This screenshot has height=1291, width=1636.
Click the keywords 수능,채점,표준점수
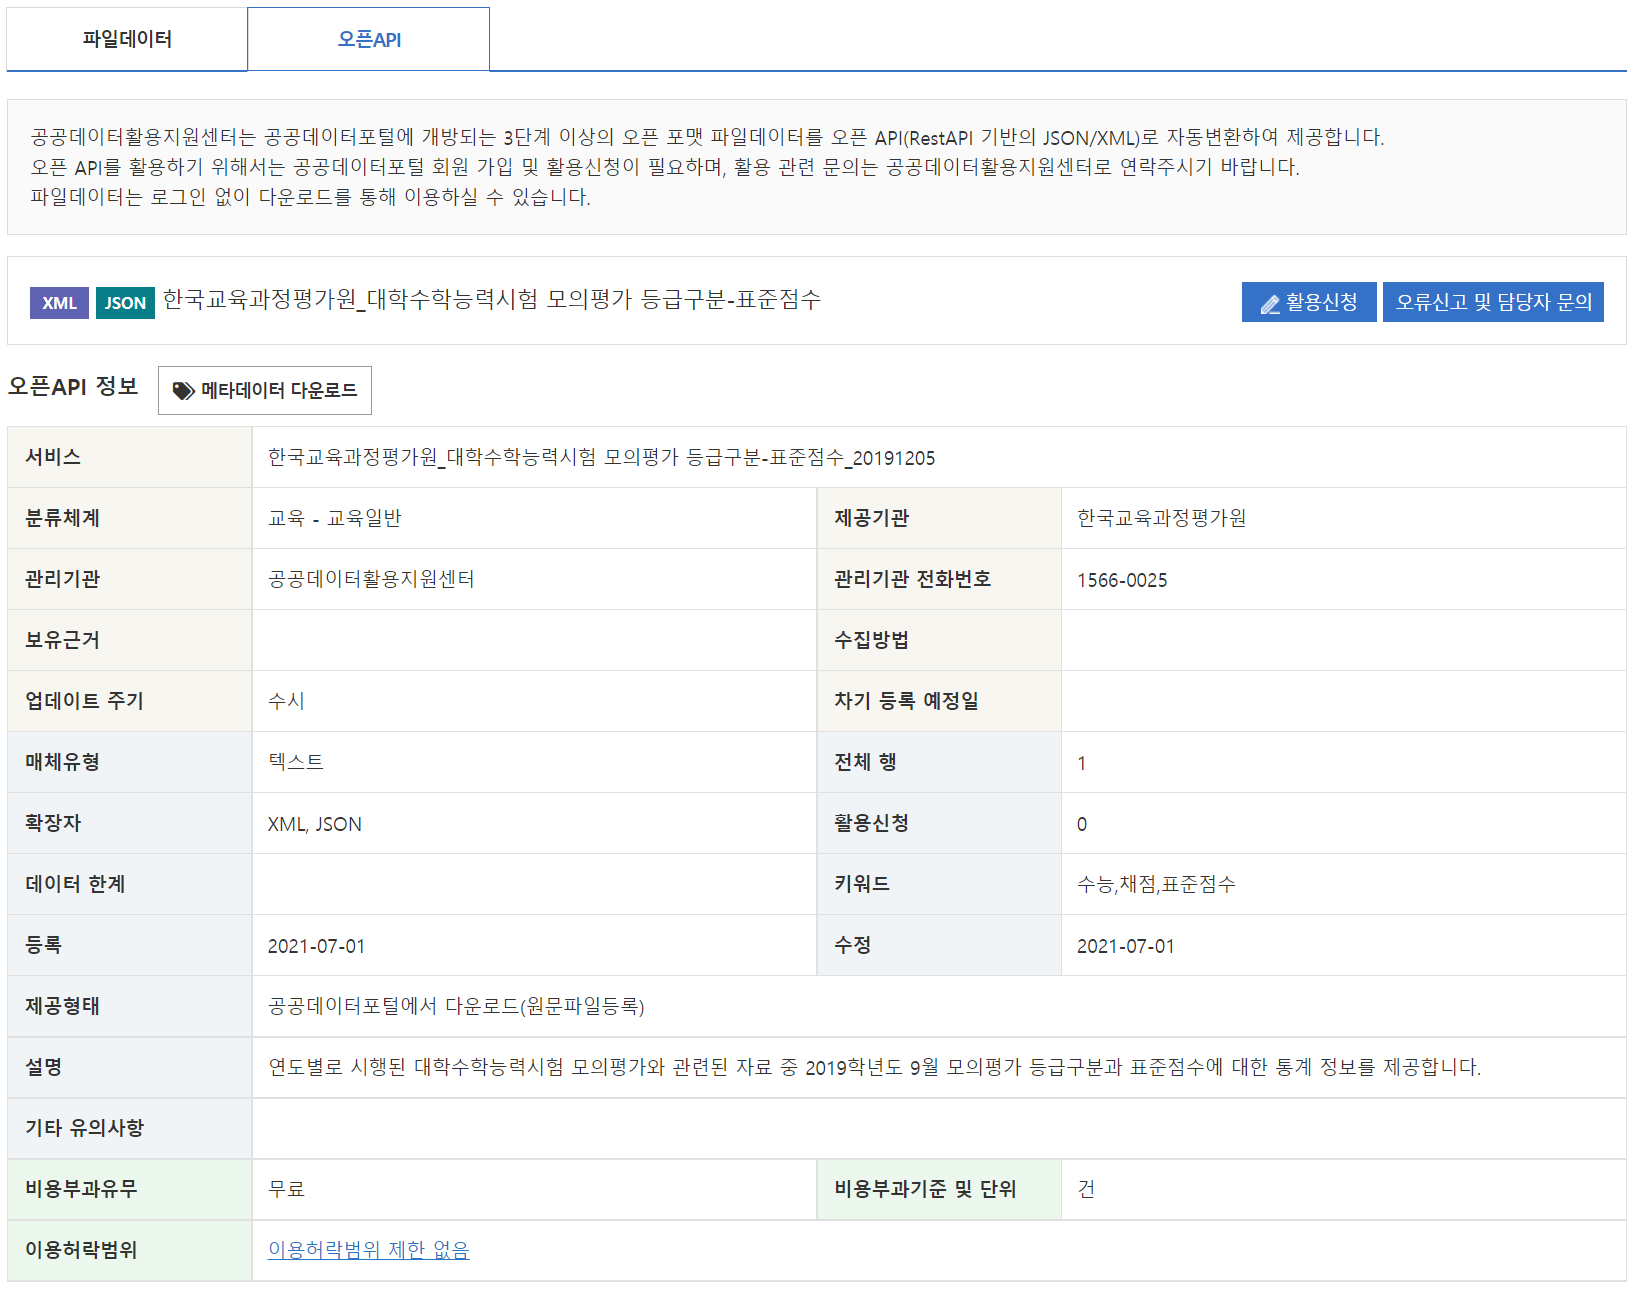tap(1156, 884)
